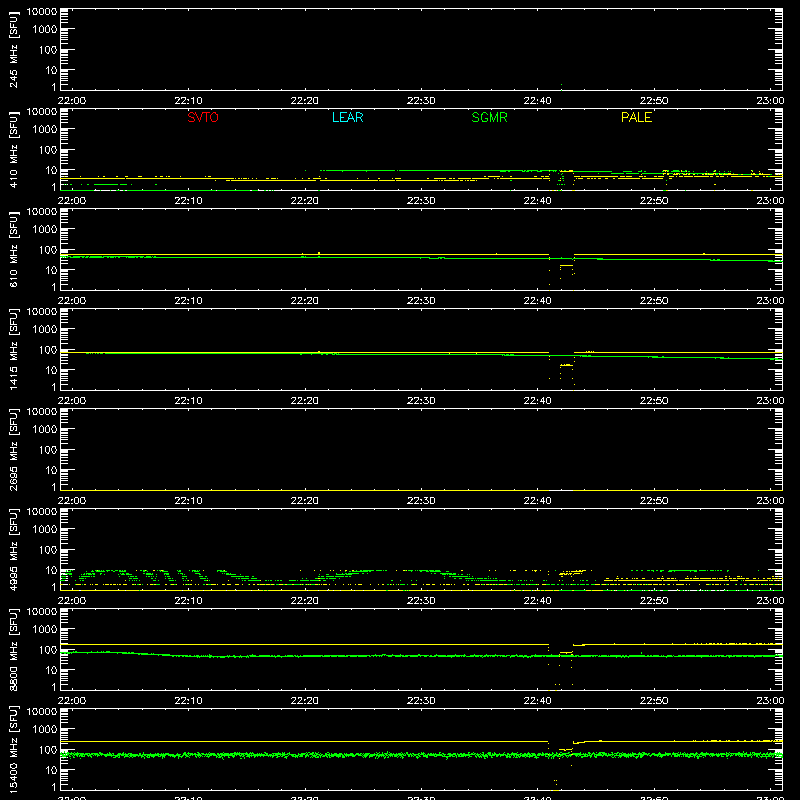Click 22:30 time label under 1415 MHz panel
This screenshot has width=800, height=800.
click(421, 401)
